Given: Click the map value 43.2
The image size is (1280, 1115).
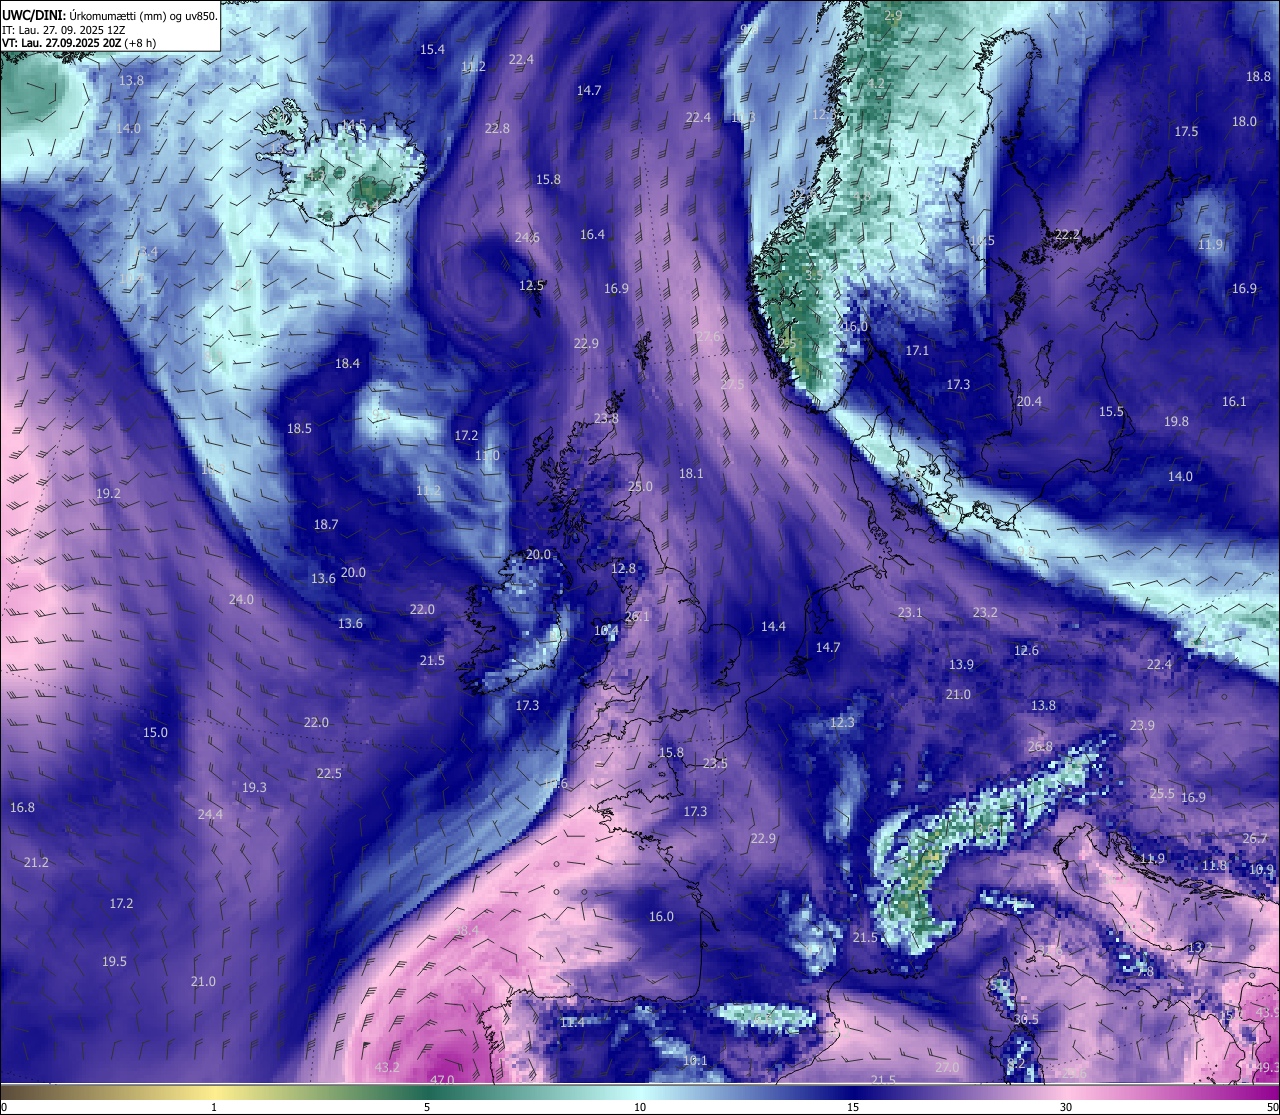Looking at the screenshot, I should [x=387, y=1067].
